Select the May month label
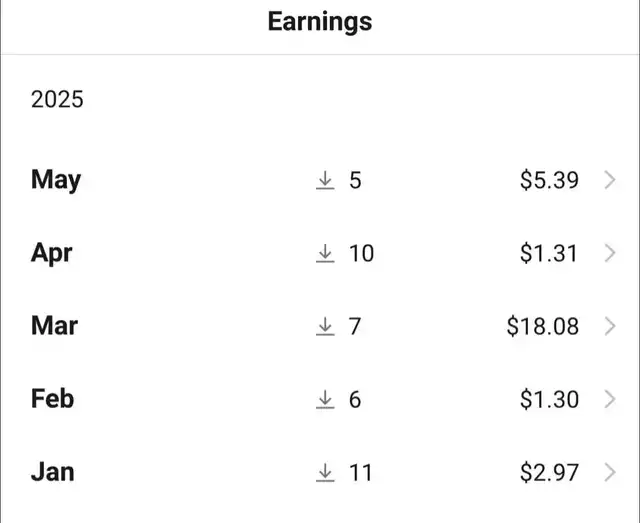 click(56, 181)
